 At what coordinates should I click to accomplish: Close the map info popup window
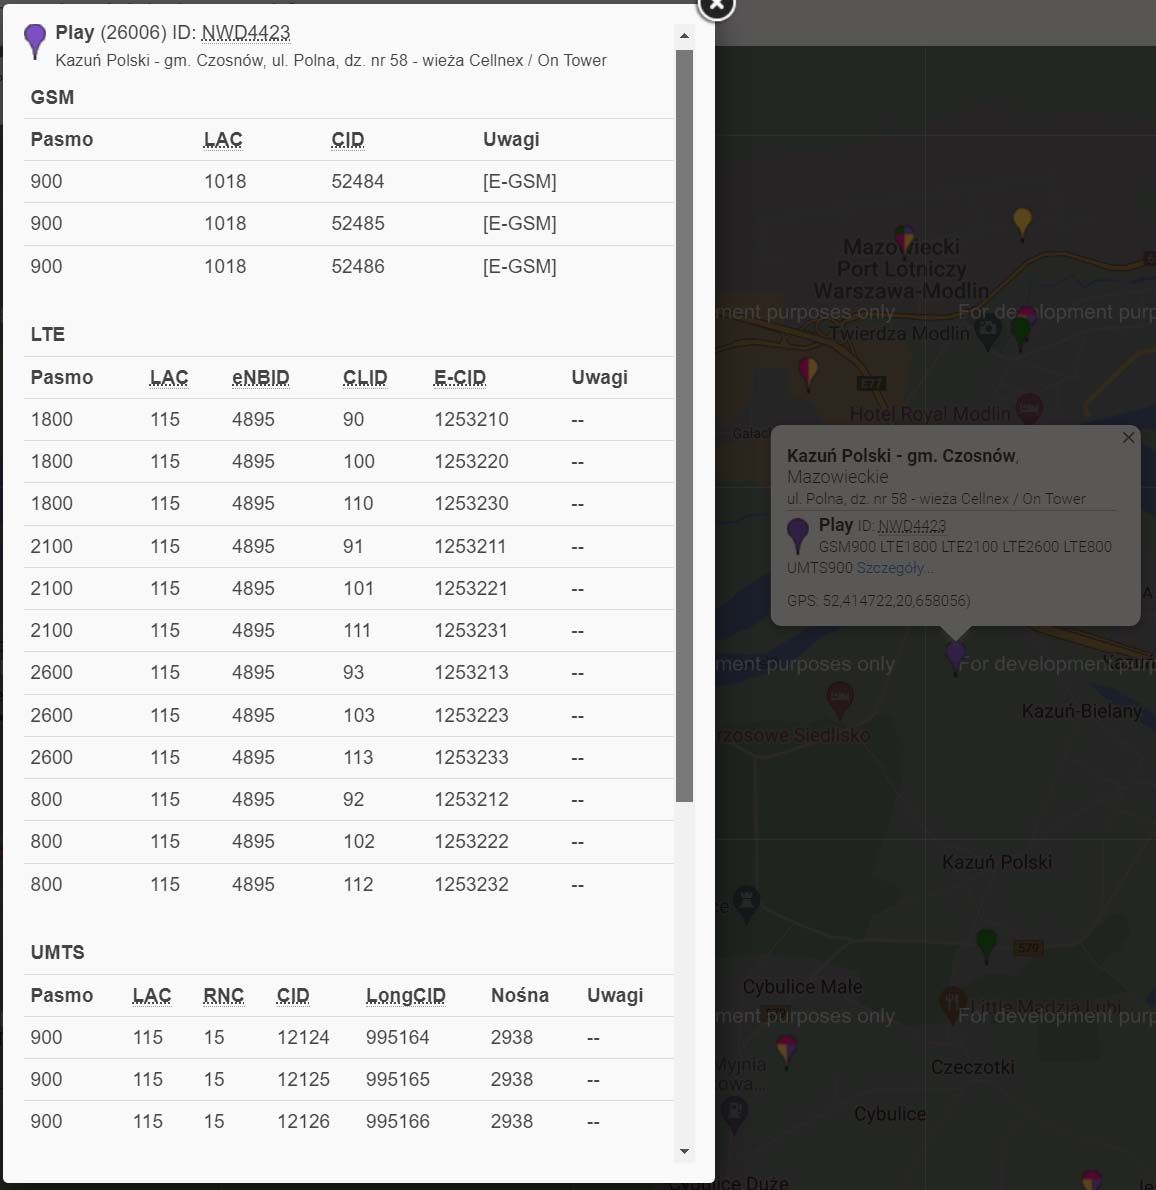click(x=1128, y=438)
